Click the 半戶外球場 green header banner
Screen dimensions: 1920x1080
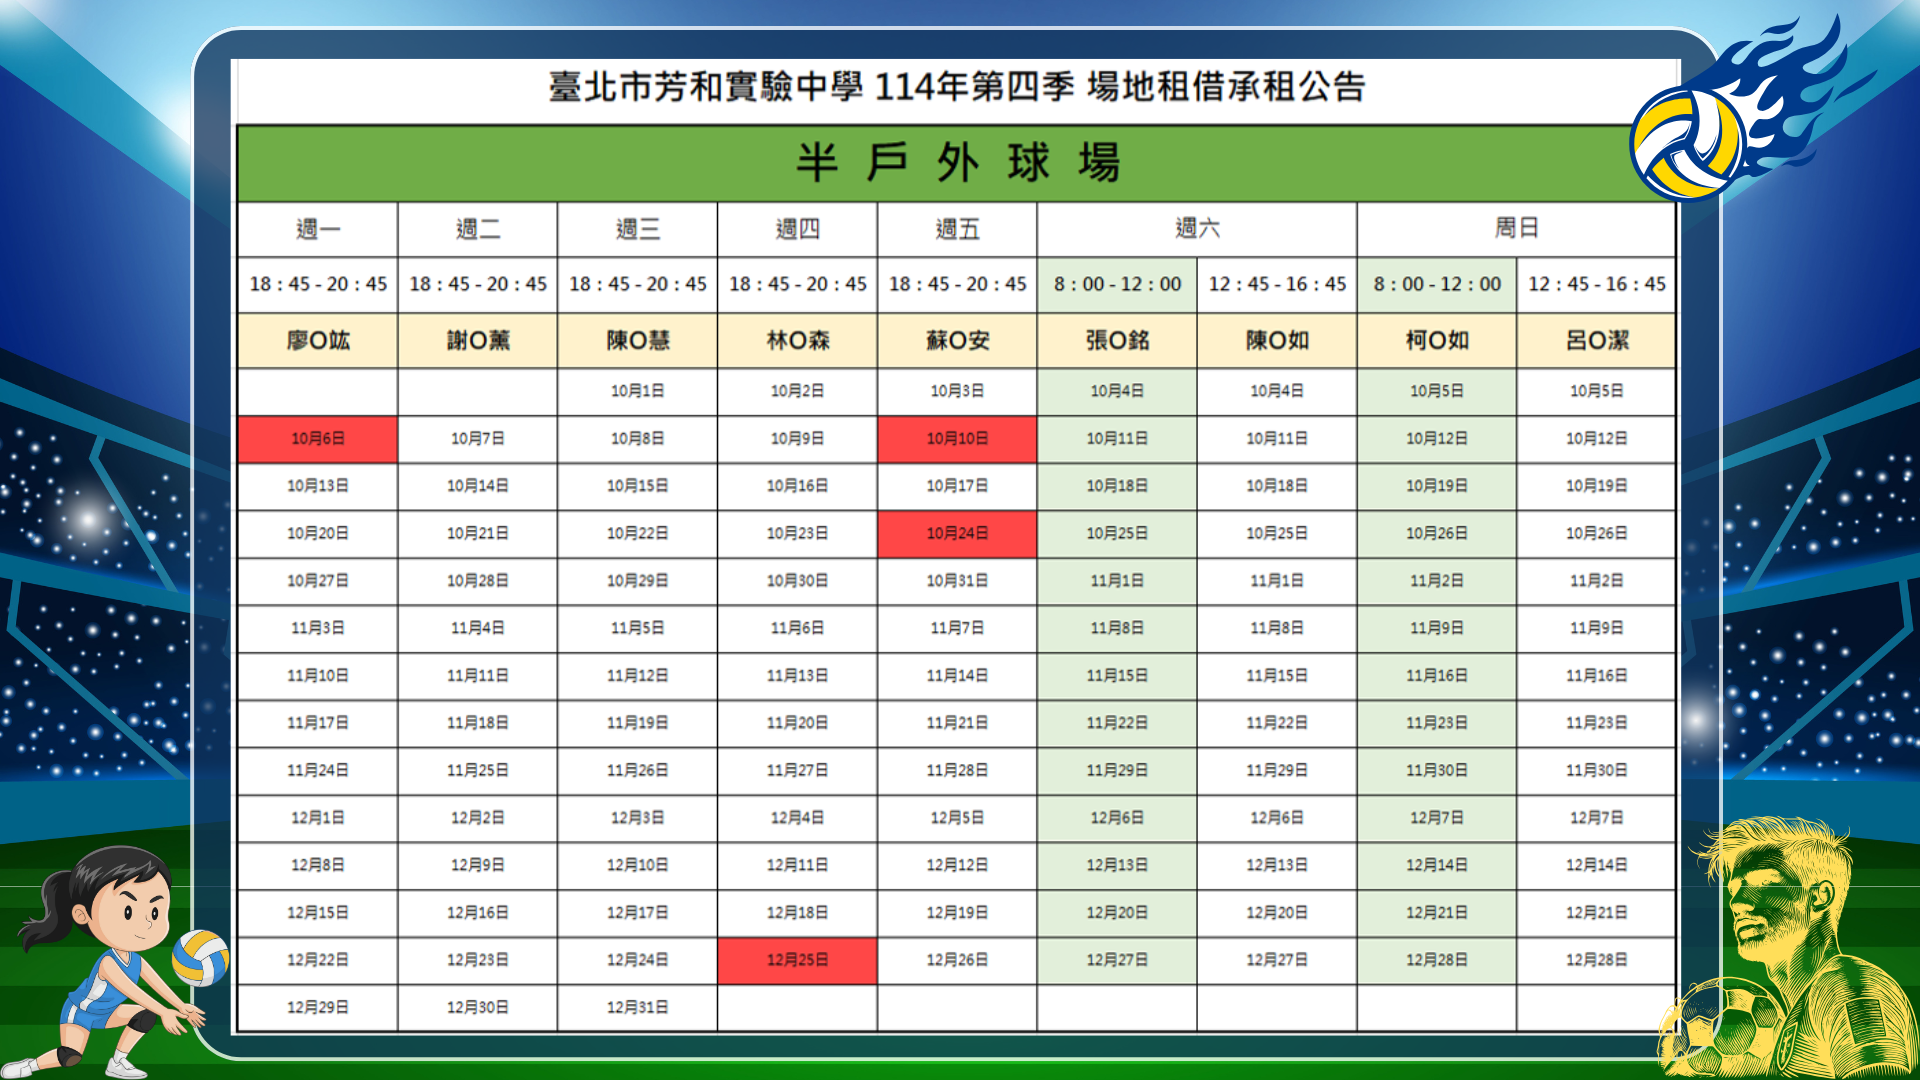[956, 163]
